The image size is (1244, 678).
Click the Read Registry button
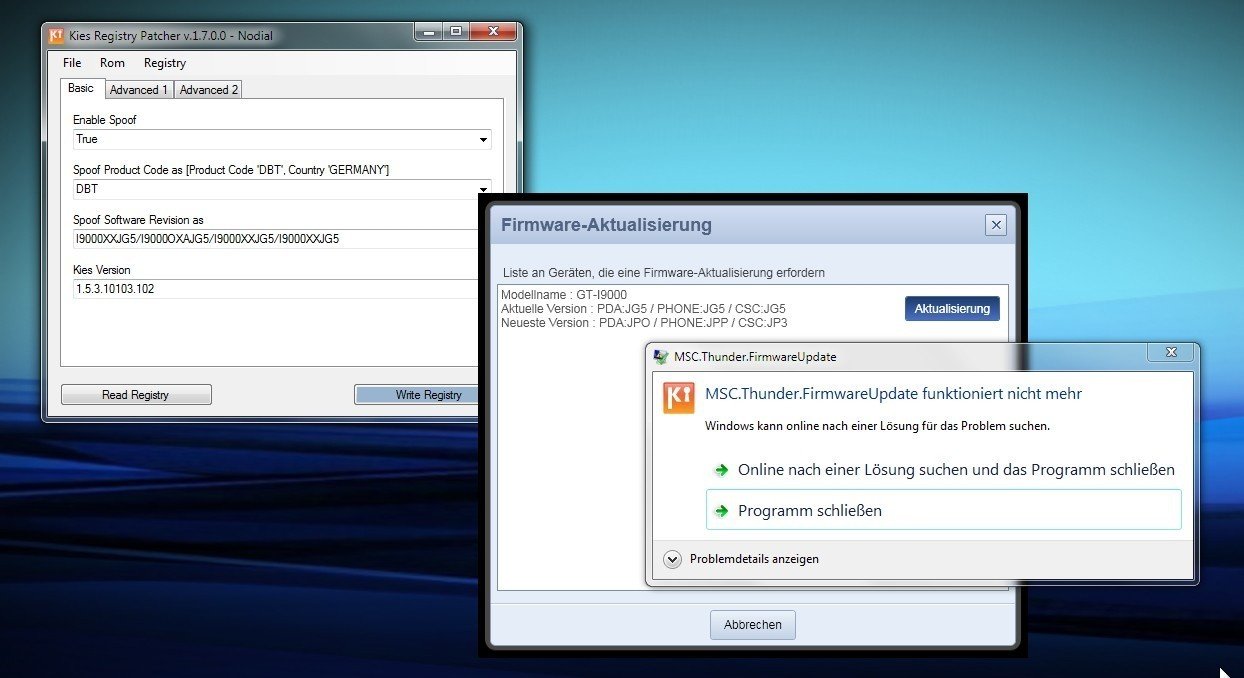(136, 395)
